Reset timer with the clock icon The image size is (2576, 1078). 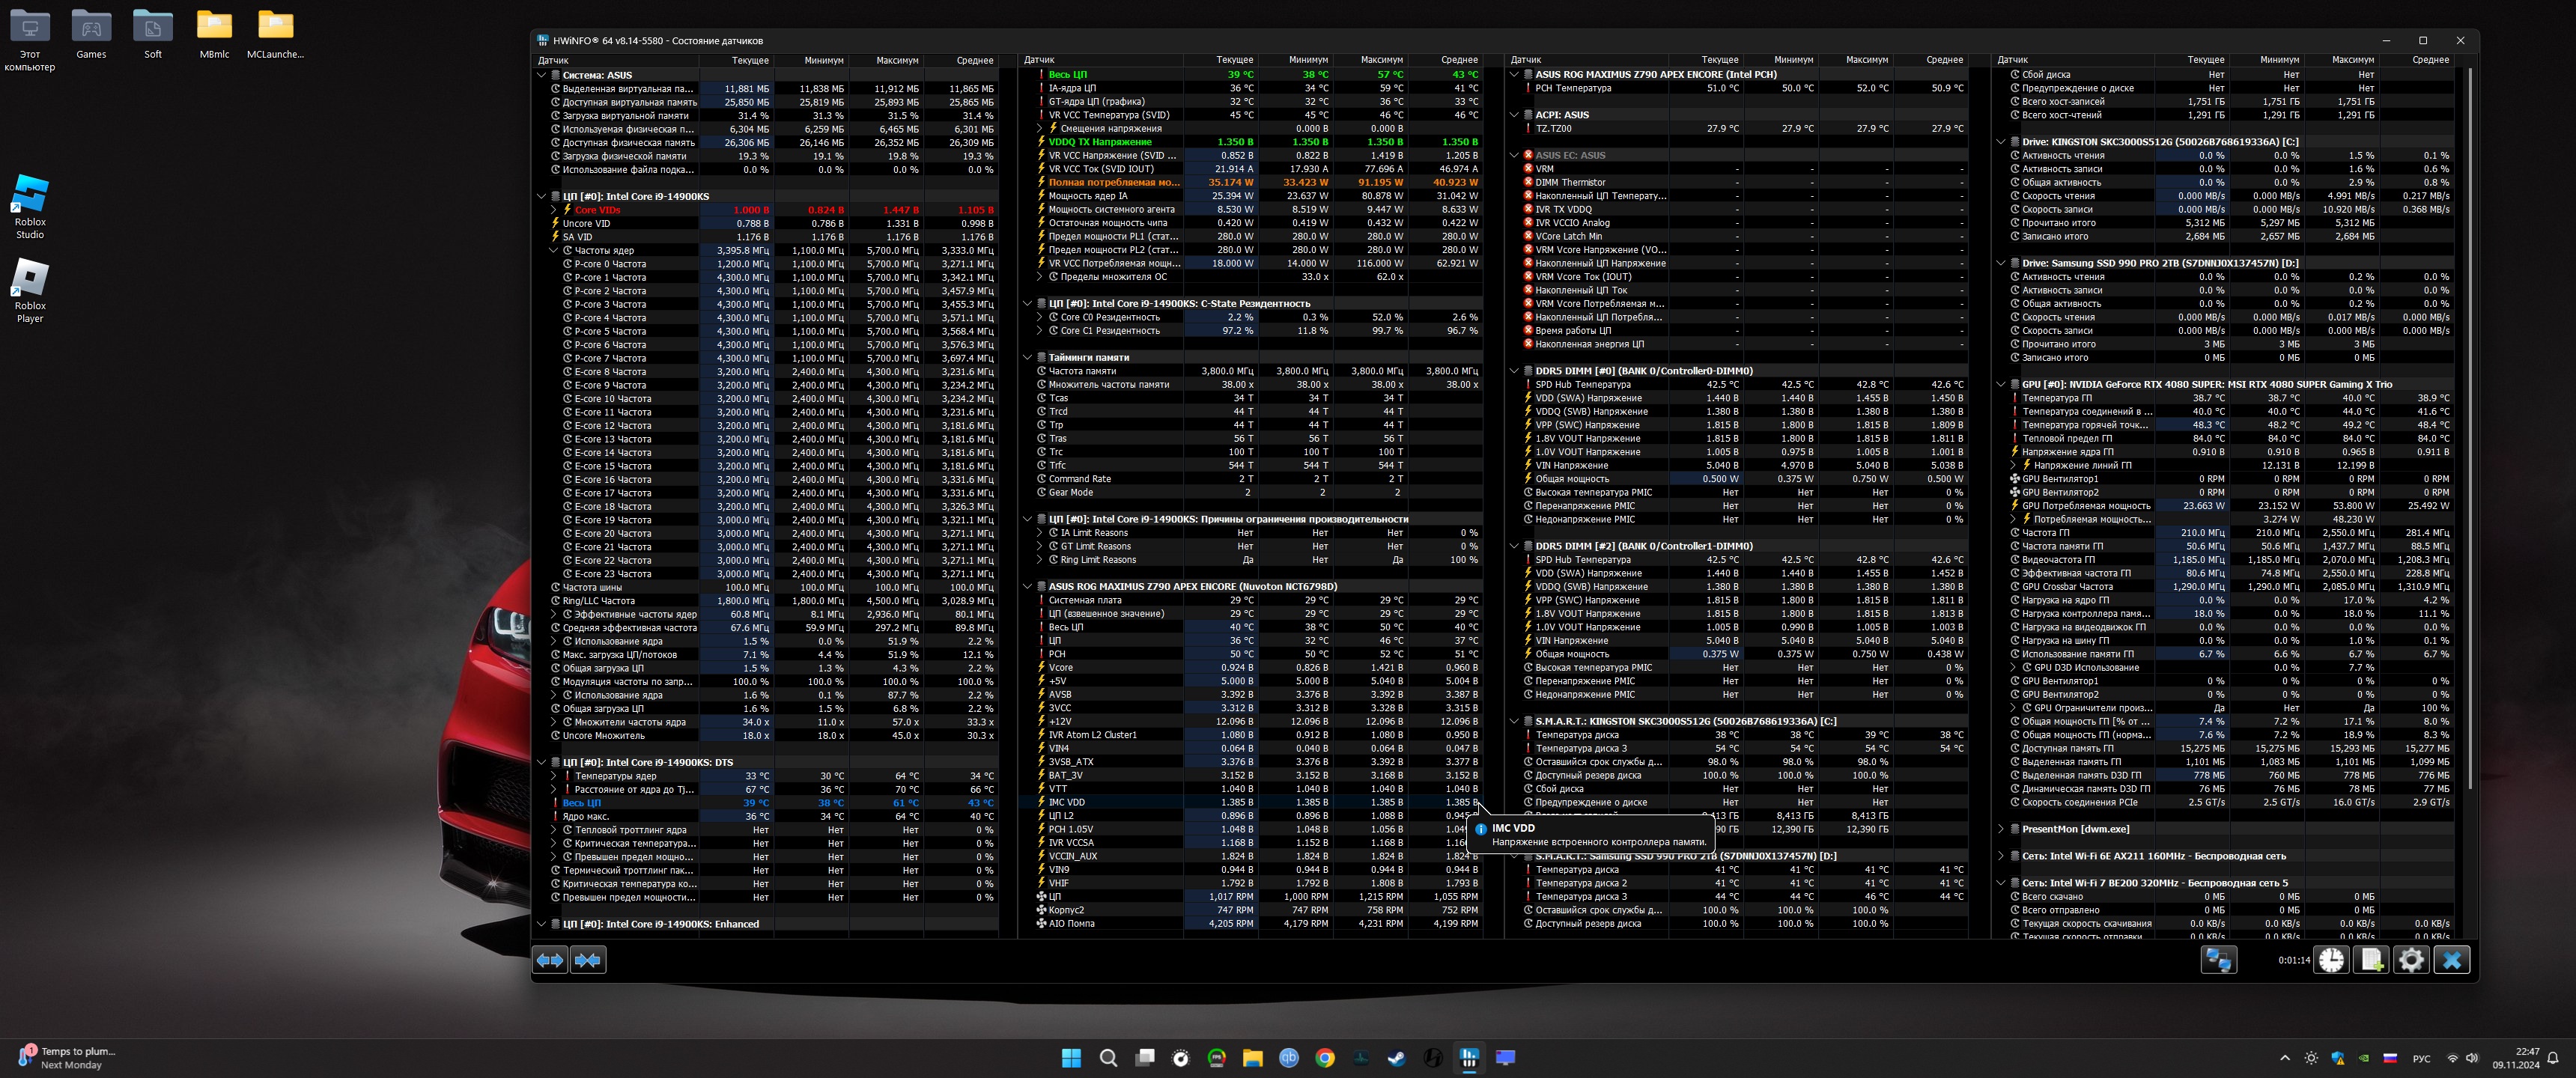coord(2331,960)
